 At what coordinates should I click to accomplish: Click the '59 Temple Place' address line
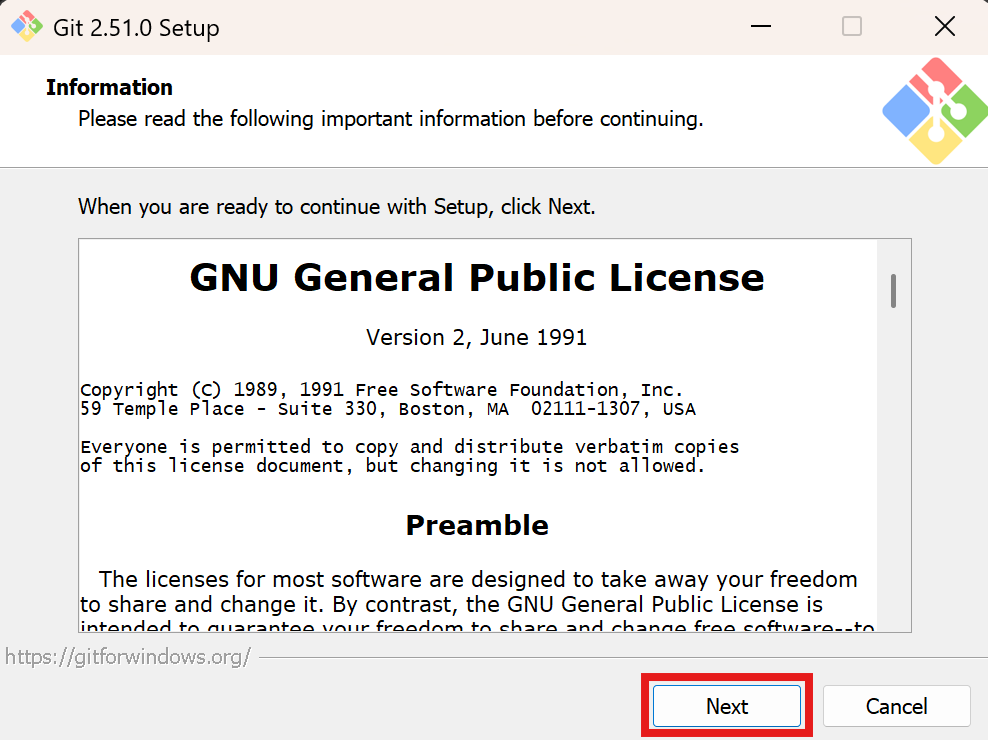tap(388, 409)
